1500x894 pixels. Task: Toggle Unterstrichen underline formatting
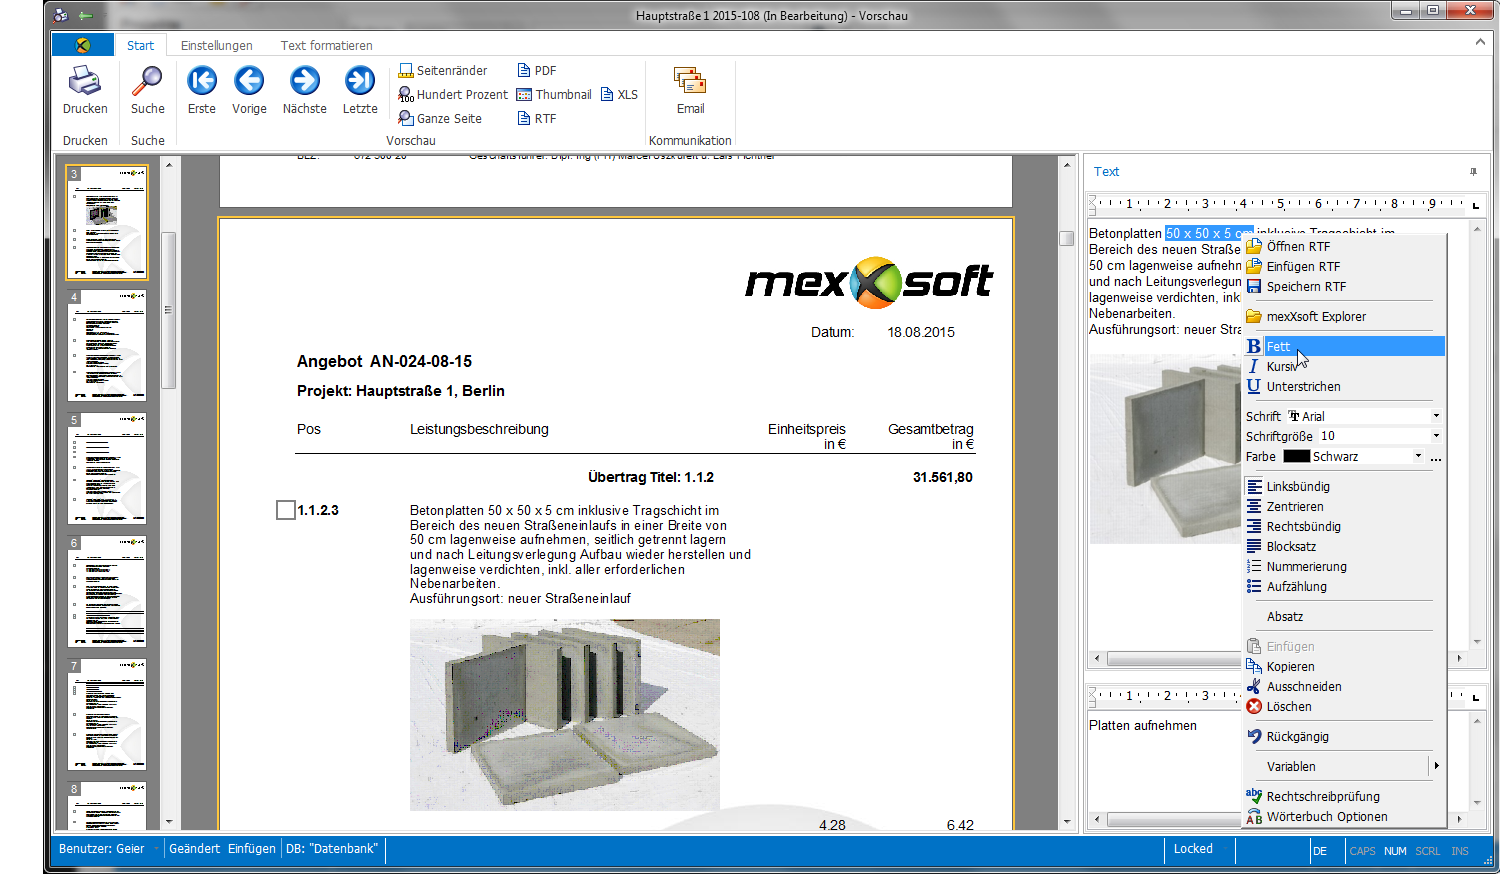(x=1344, y=387)
